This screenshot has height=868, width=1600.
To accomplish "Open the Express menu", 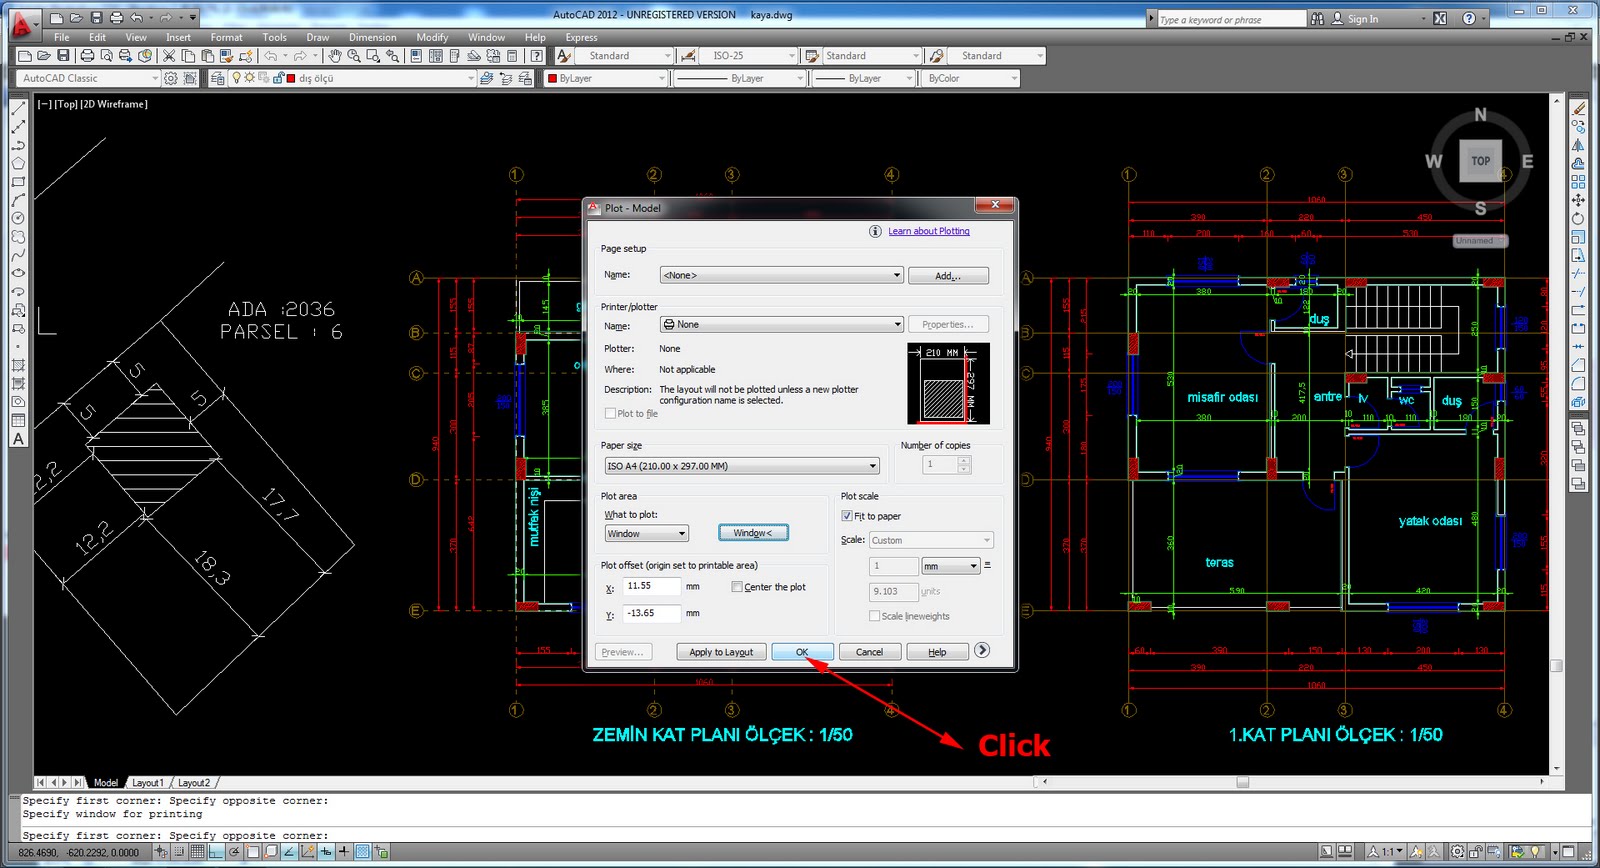I will 581,37.
